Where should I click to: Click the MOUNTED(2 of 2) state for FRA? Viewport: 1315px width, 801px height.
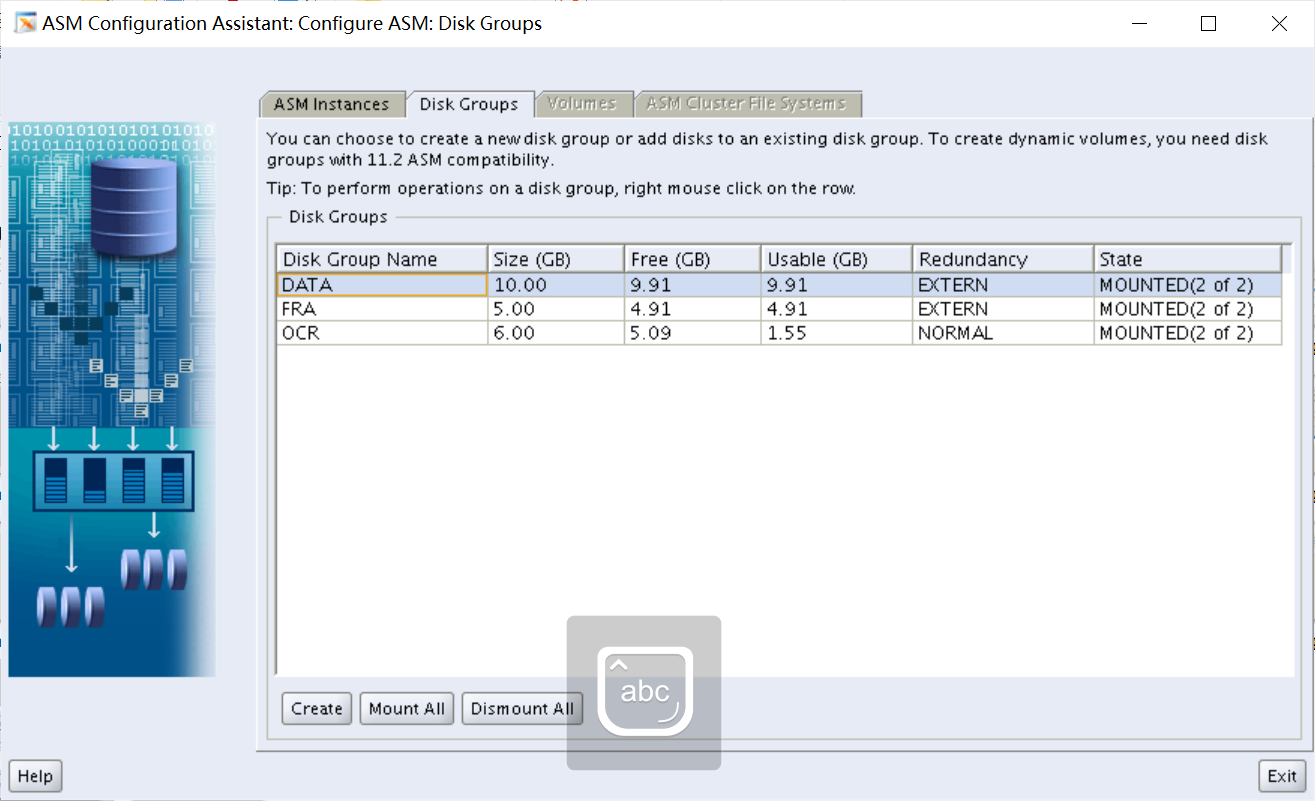[1187, 309]
